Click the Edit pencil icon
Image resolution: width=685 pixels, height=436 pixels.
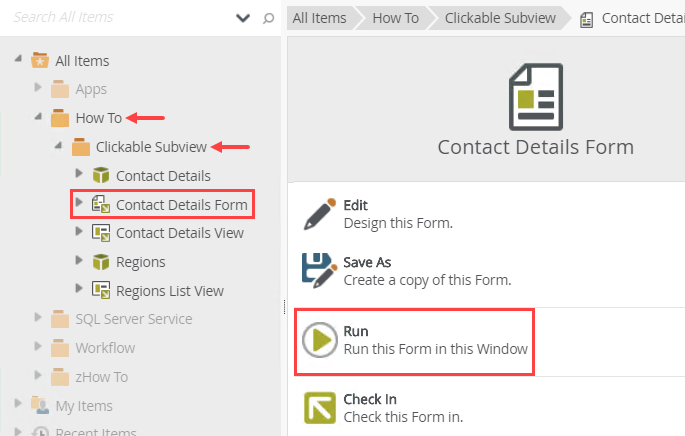(319, 214)
